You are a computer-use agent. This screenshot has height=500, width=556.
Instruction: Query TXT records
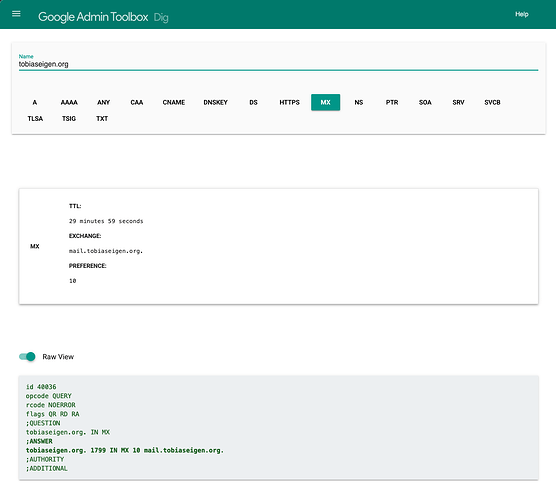[x=102, y=119]
